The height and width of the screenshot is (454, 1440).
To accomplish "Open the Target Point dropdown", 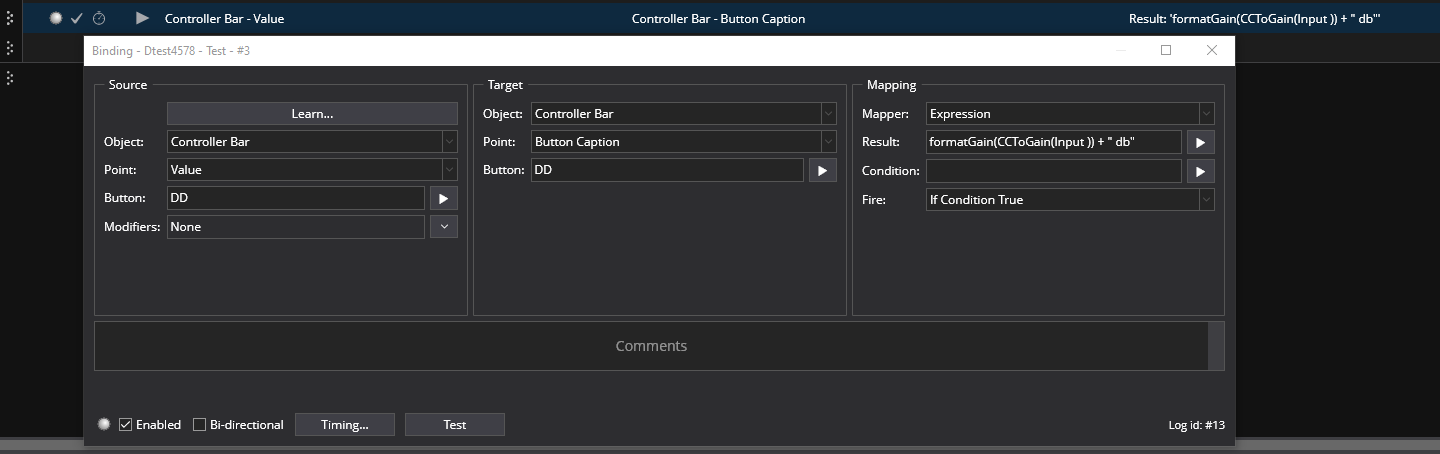I will 828,142.
